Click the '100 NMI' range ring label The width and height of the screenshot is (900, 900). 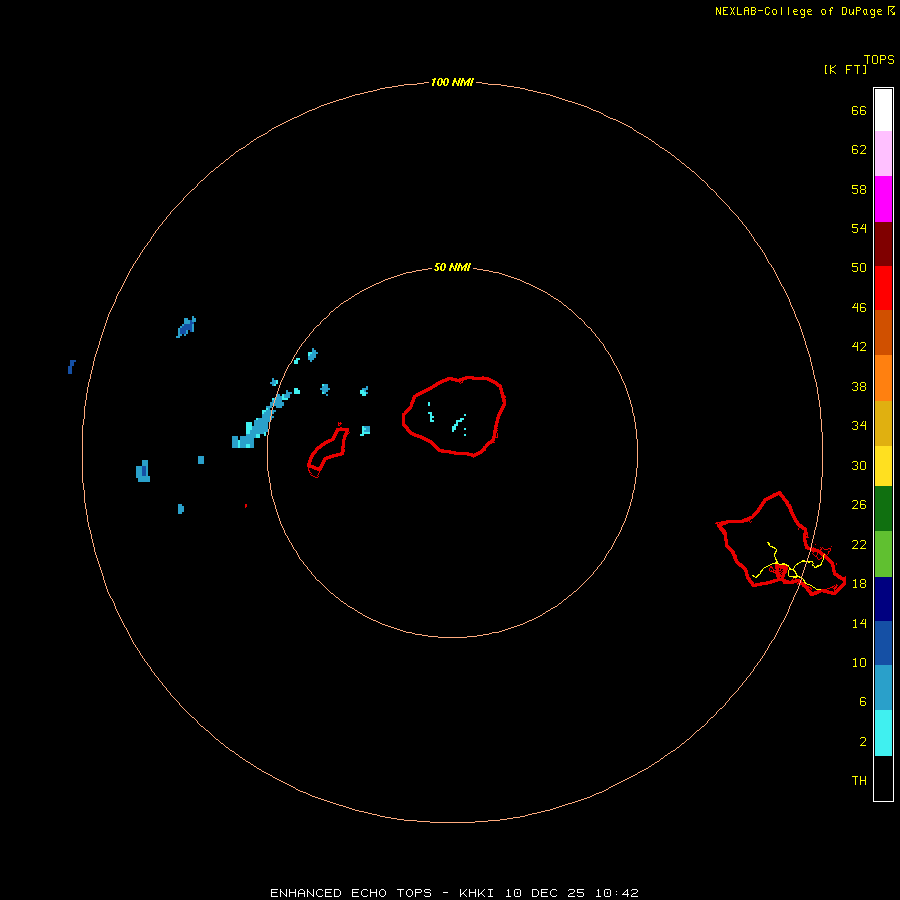[x=452, y=82]
